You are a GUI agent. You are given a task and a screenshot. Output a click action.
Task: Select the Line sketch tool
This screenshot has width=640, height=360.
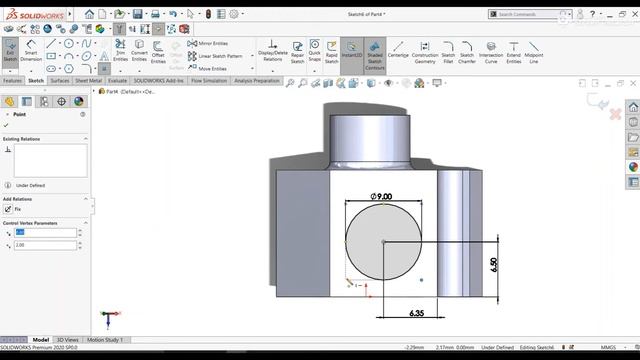[51, 43]
